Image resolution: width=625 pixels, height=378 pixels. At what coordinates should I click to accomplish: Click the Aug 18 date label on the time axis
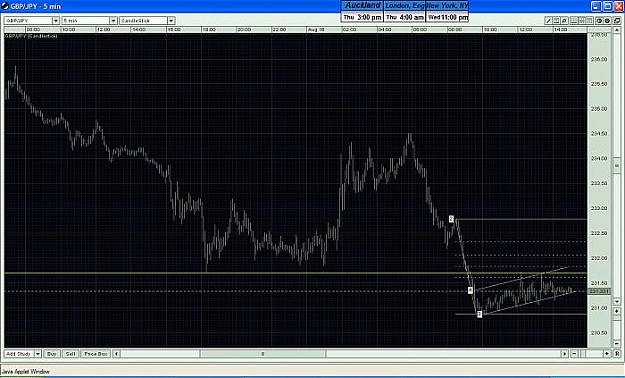pos(316,30)
